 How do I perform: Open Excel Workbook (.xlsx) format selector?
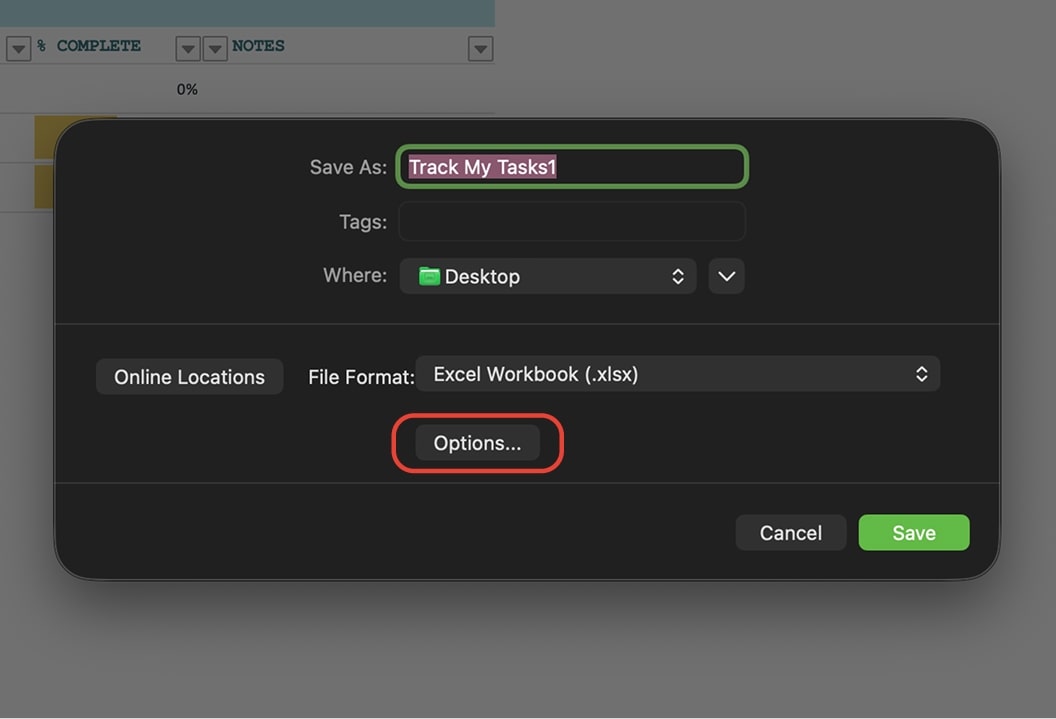[678, 373]
